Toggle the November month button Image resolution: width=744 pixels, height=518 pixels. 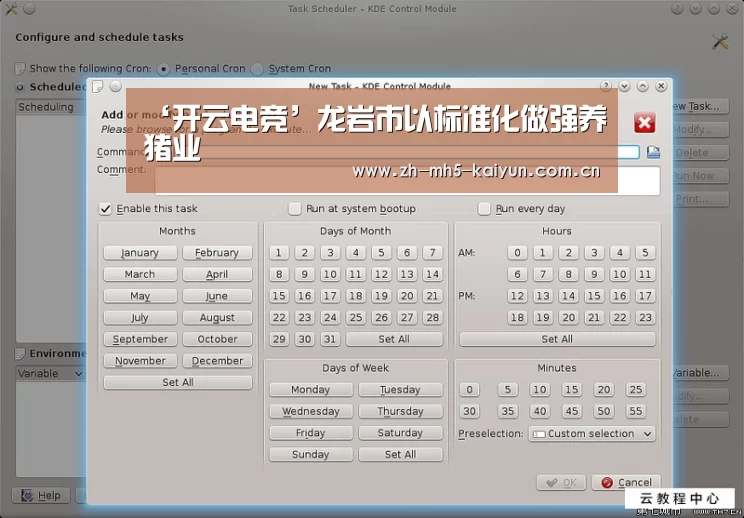[140, 361]
